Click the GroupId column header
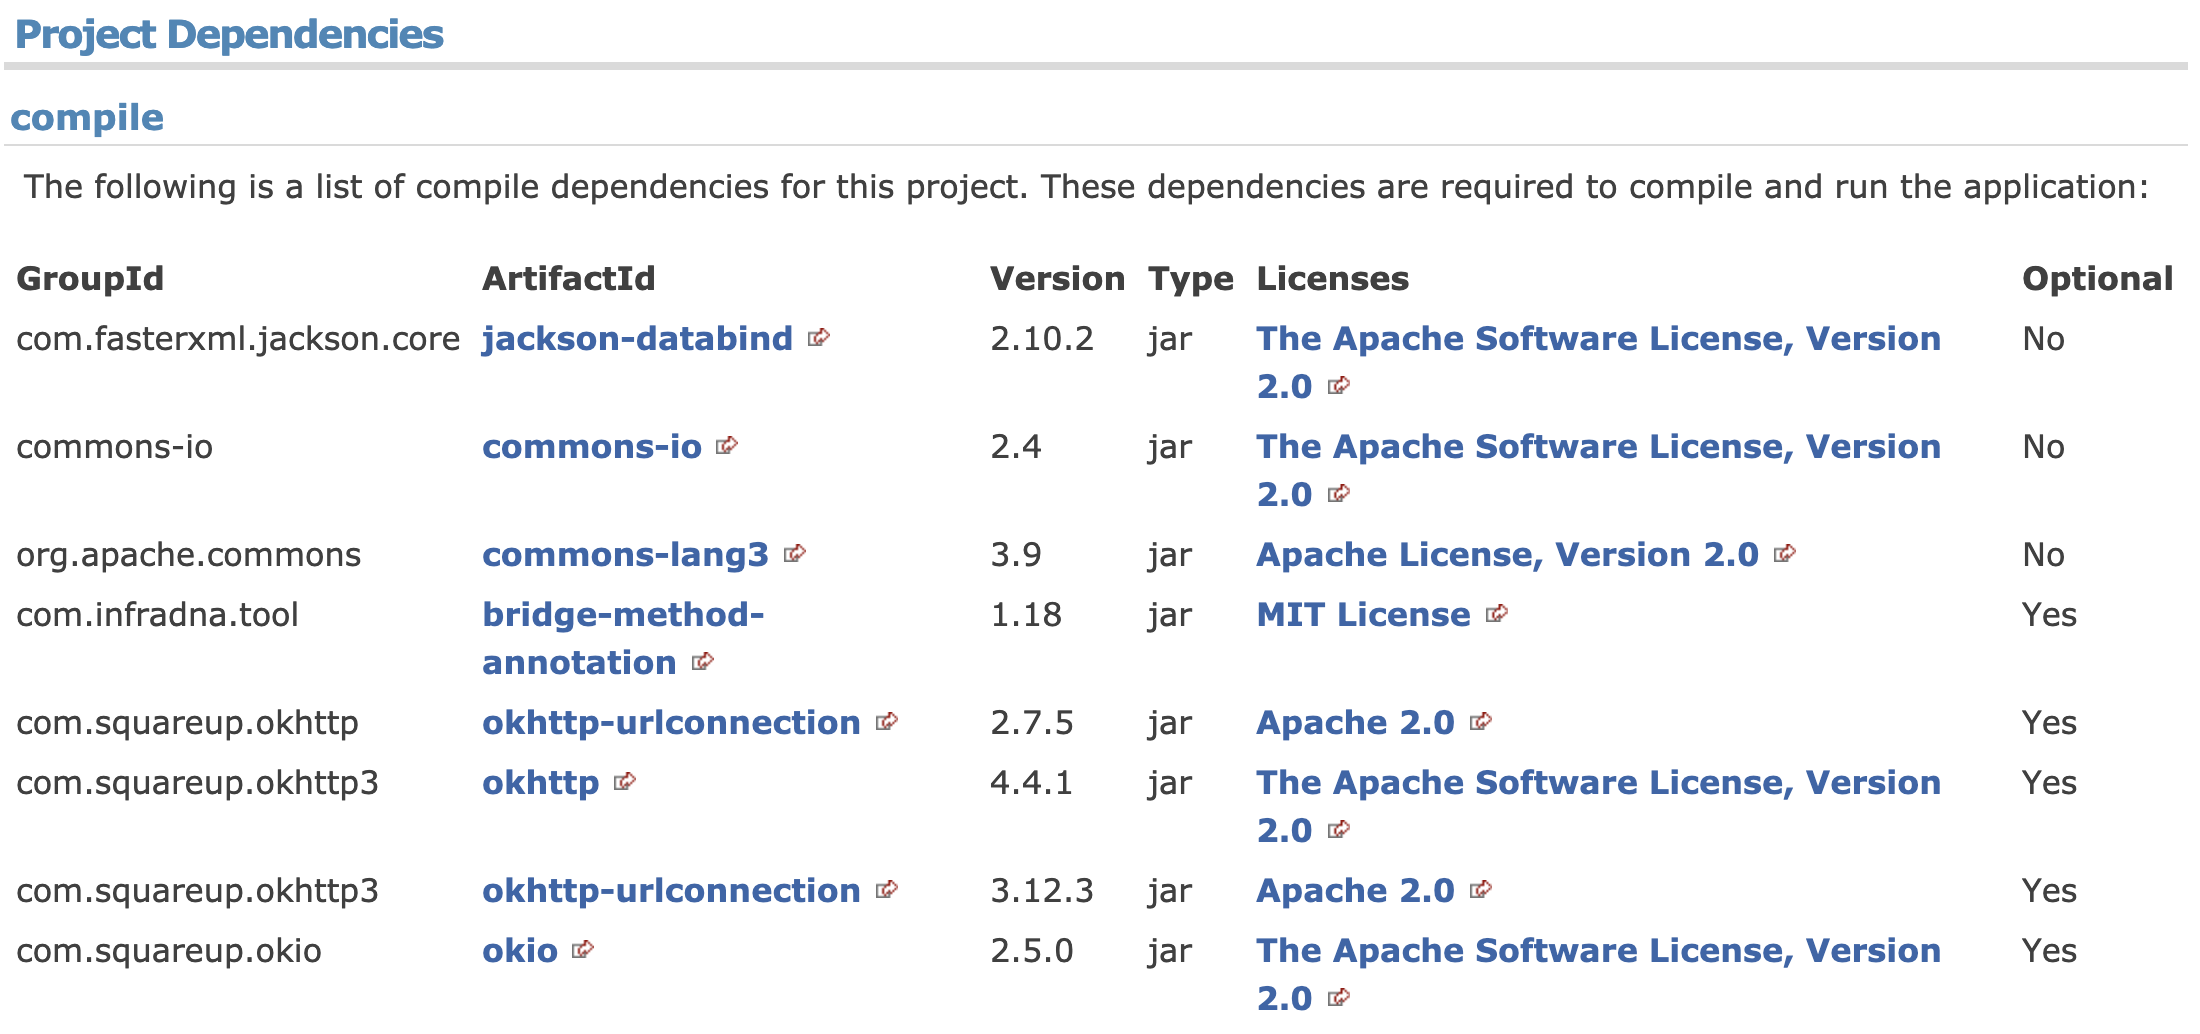Screen dimensions: 2200x1034 (x=90, y=279)
